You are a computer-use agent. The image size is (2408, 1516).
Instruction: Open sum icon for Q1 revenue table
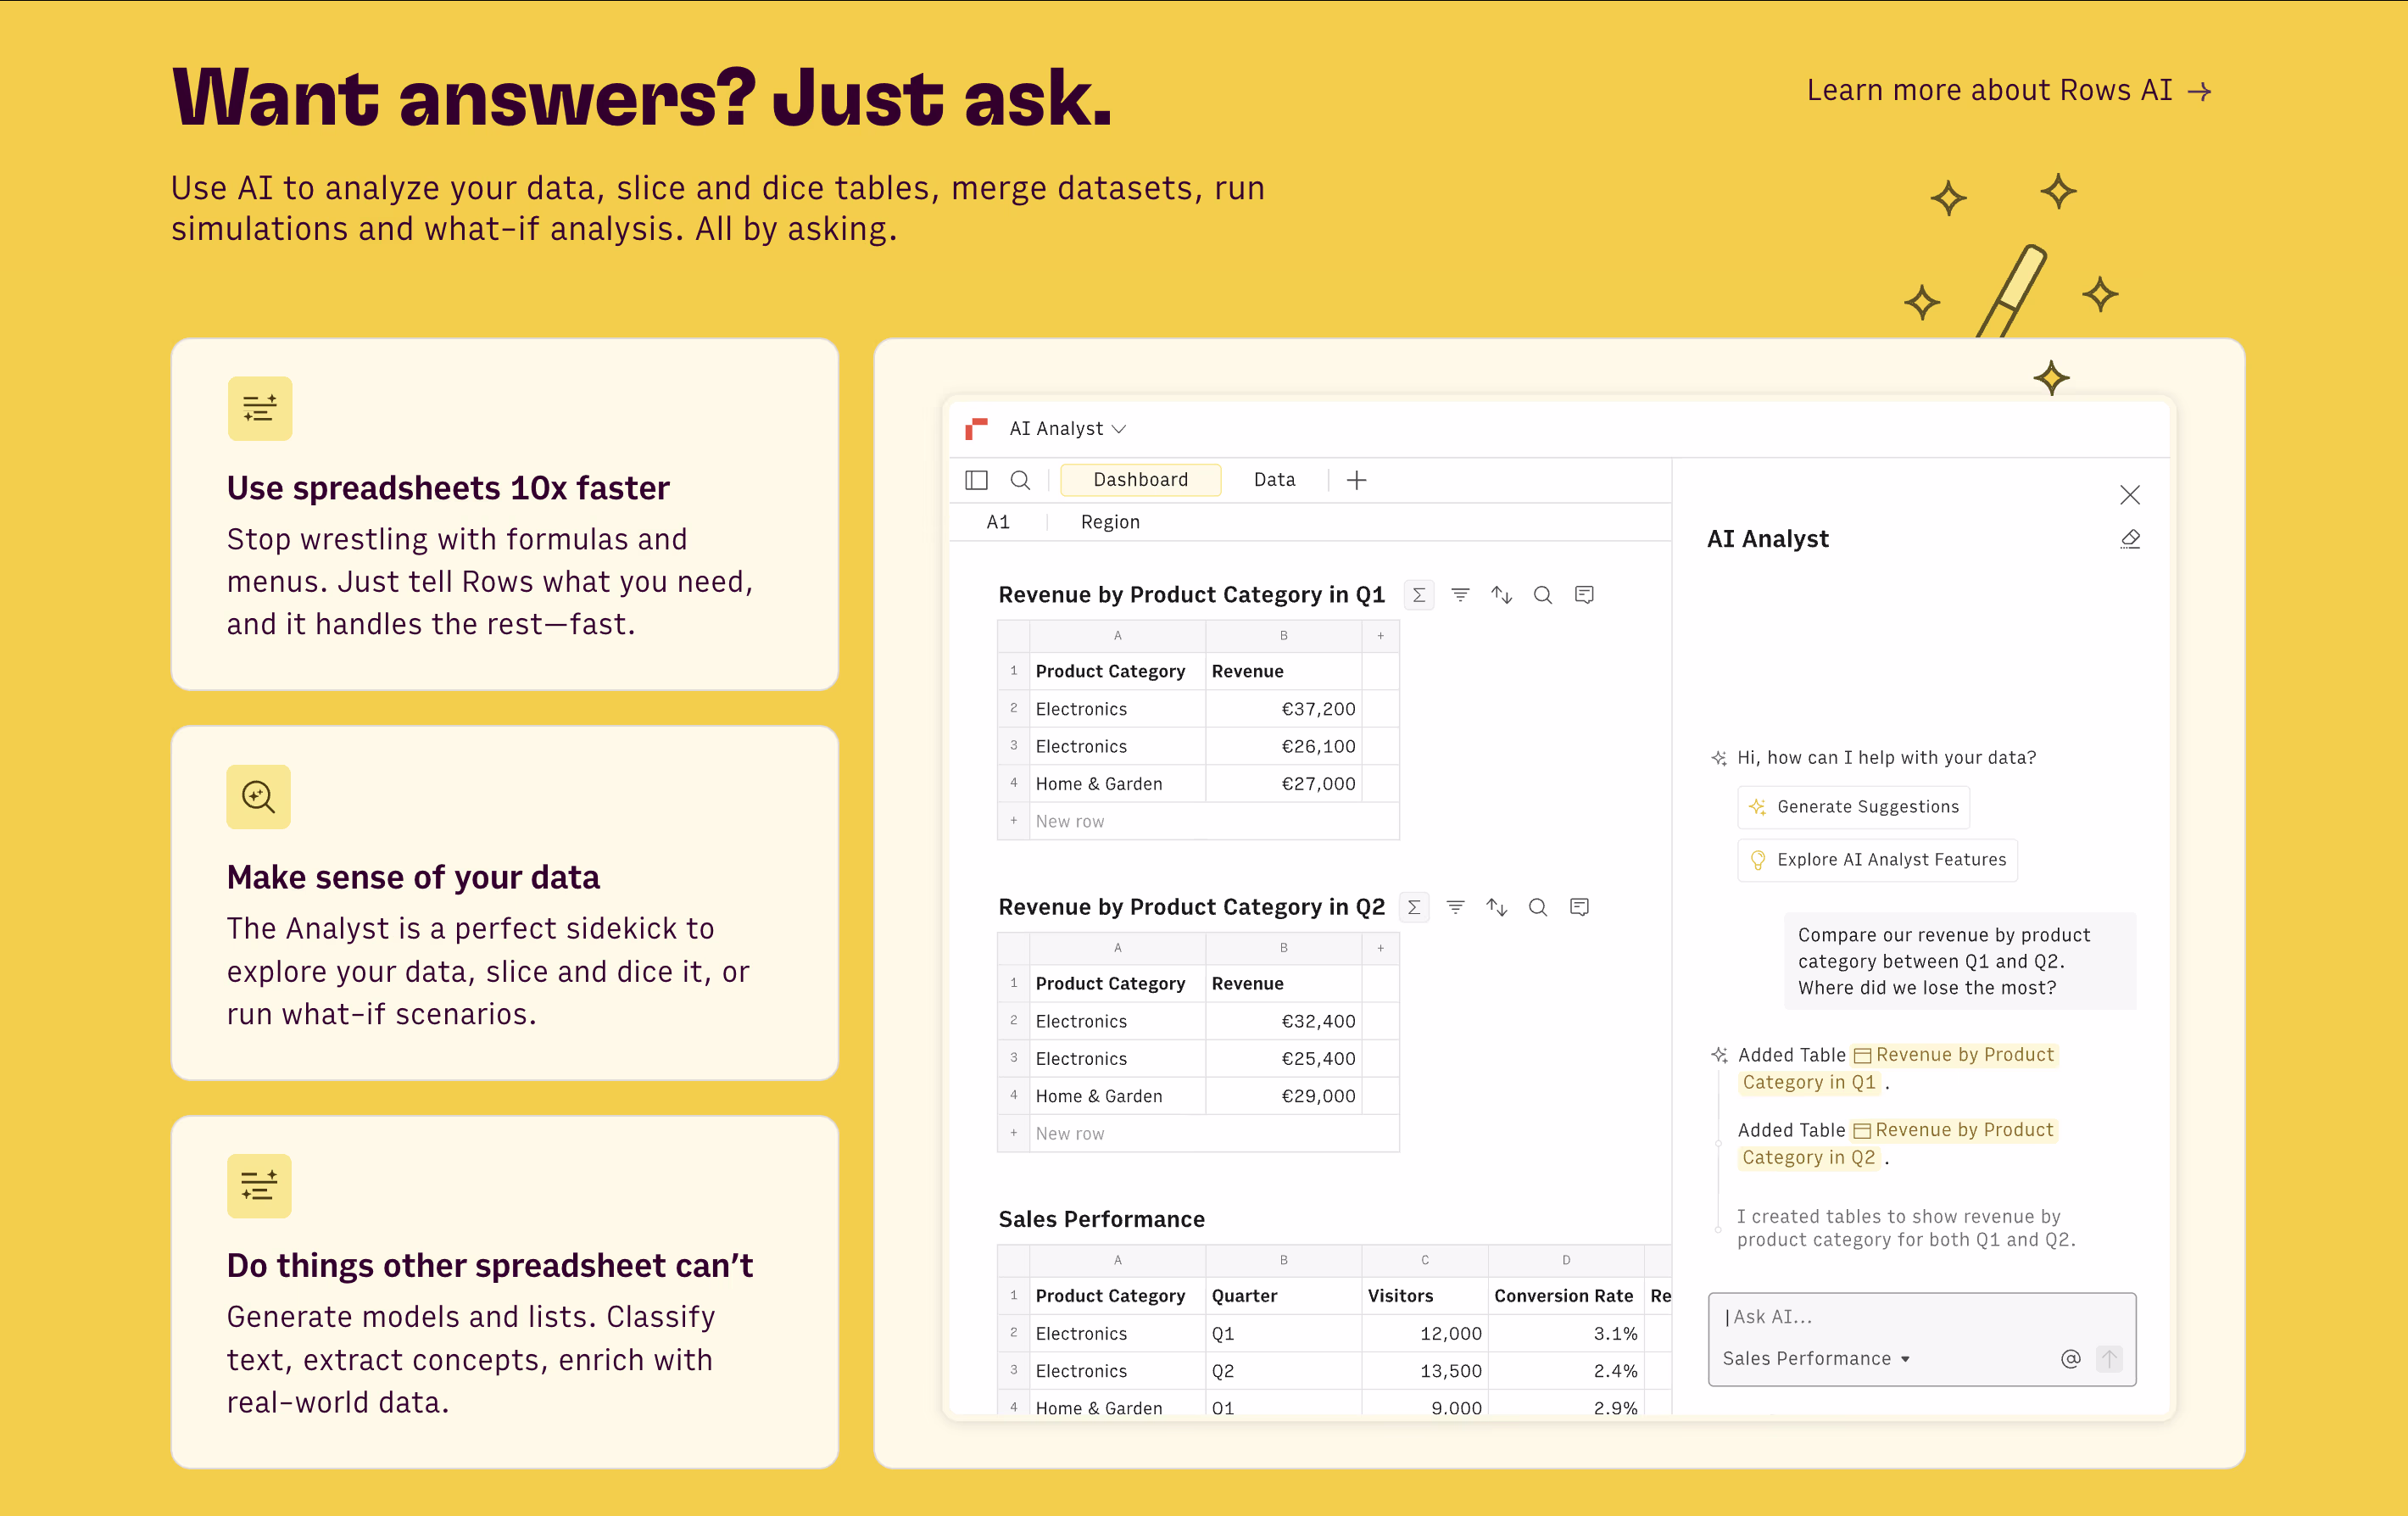pos(1419,595)
